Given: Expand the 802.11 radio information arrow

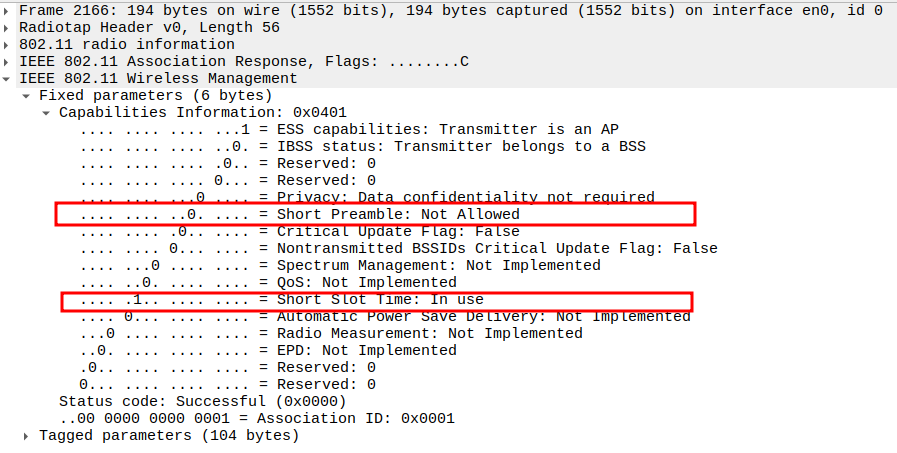Looking at the screenshot, I should point(9,44).
